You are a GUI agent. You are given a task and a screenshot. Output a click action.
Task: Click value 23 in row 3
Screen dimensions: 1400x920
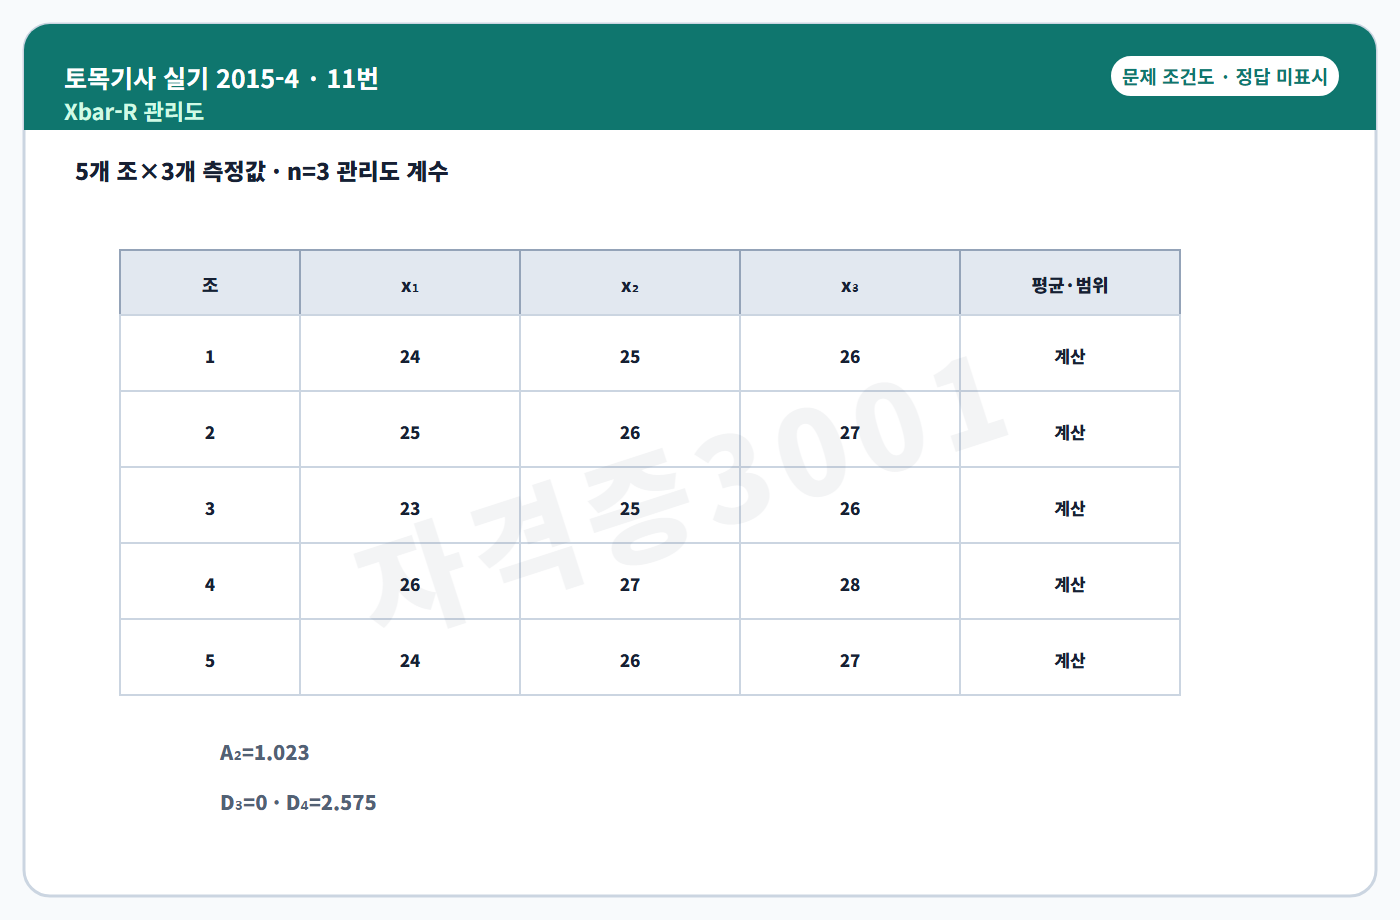click(410, 506)
